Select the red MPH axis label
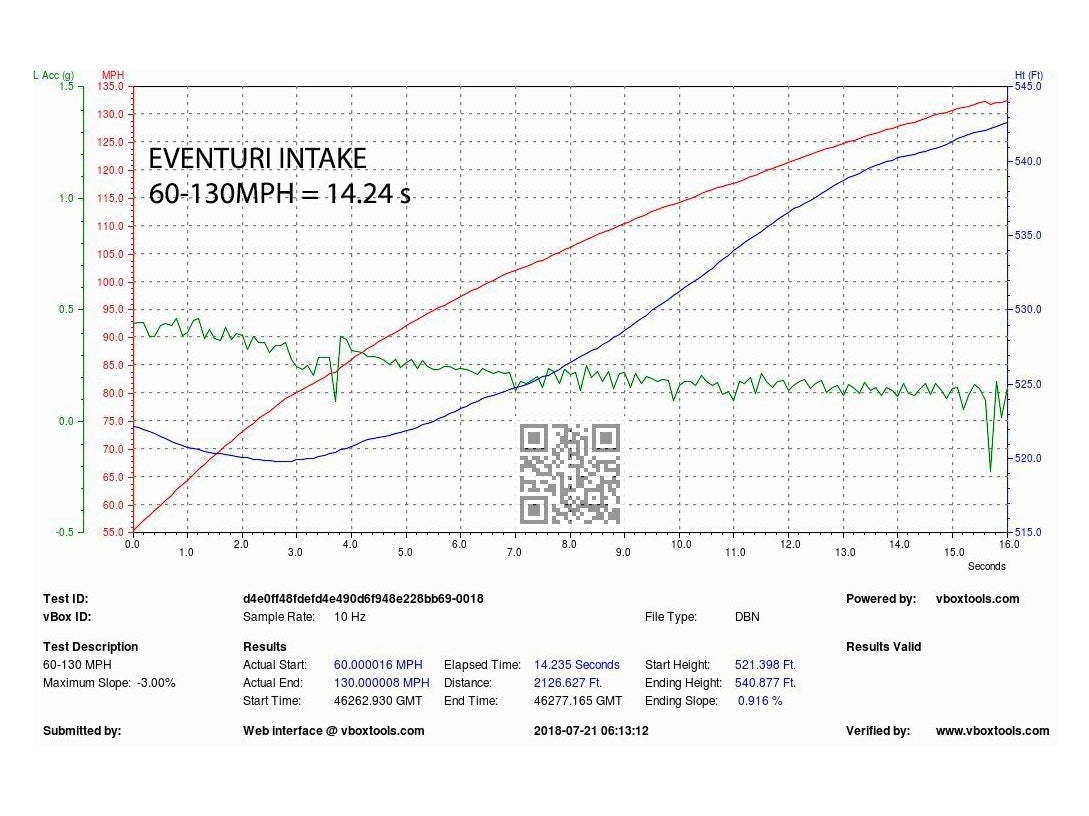 point(112,75)
